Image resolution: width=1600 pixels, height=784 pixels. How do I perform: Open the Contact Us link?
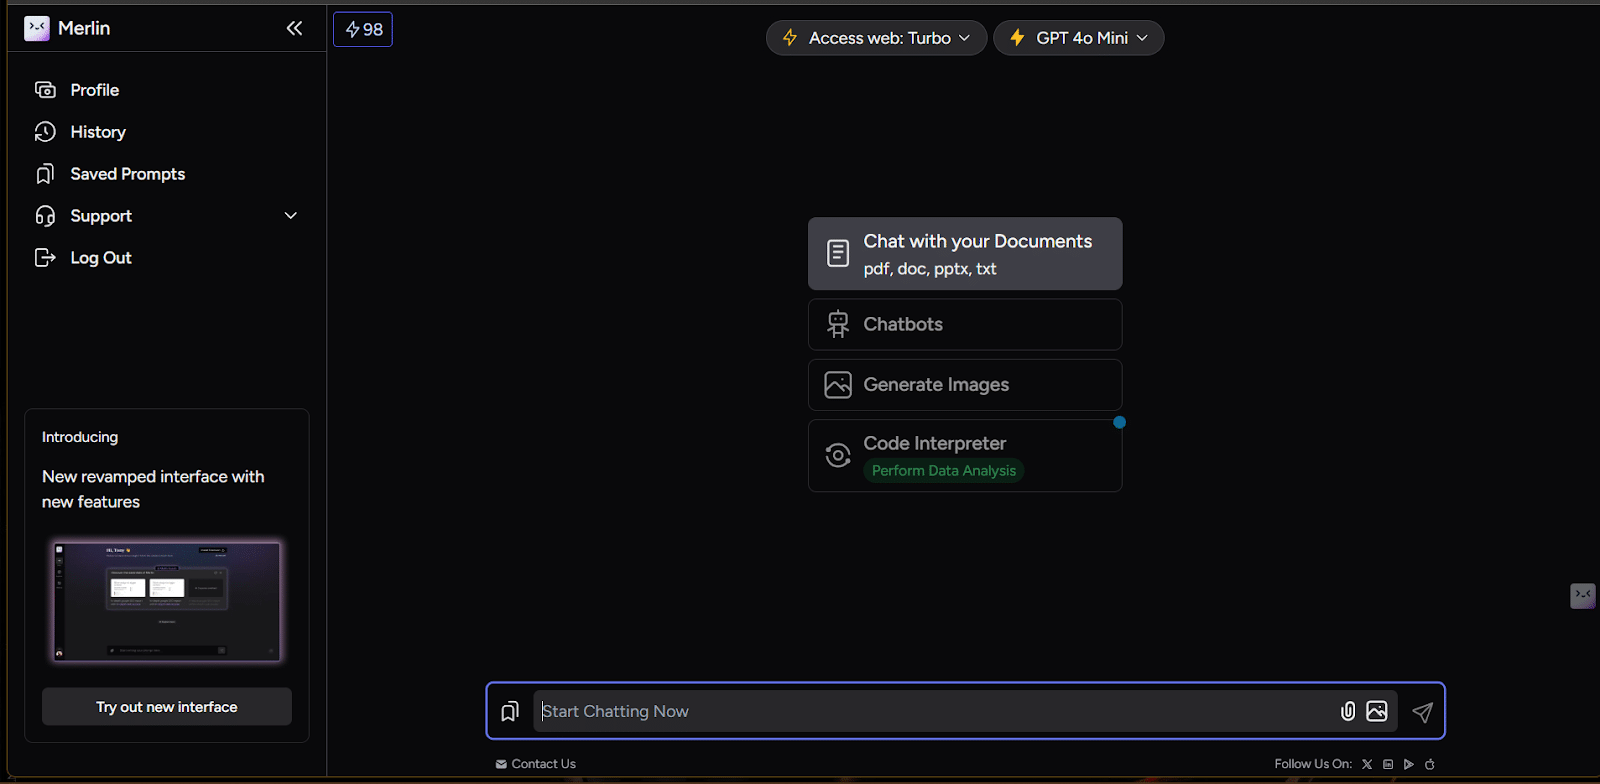pyautogui.click(x=536, y=764)
